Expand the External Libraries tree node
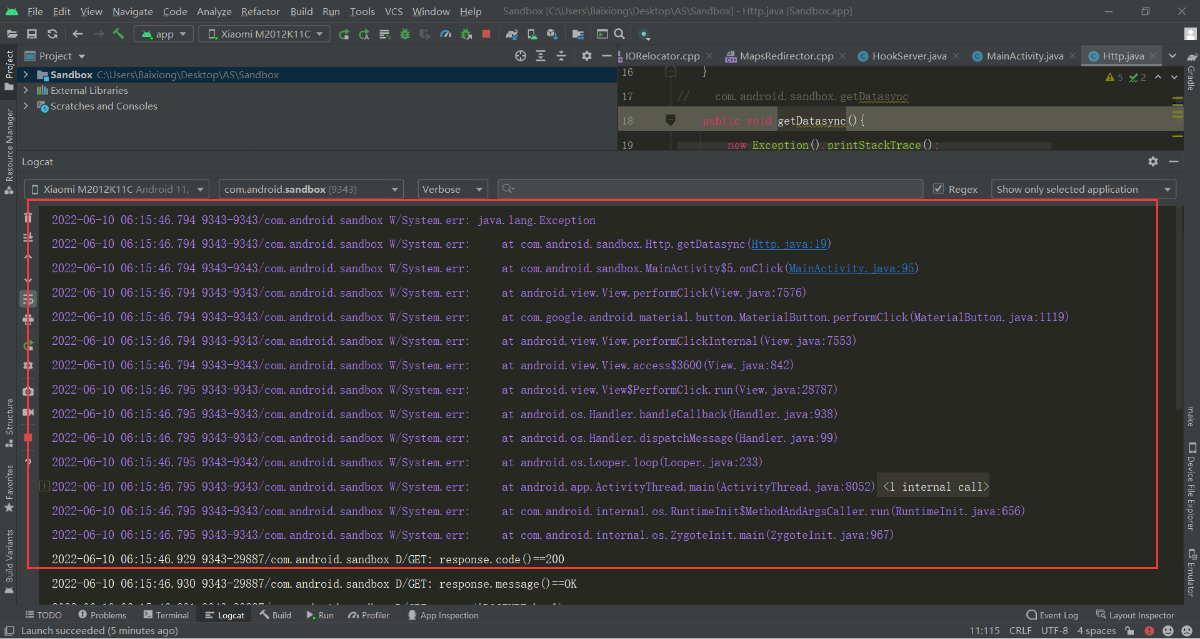 26,90
